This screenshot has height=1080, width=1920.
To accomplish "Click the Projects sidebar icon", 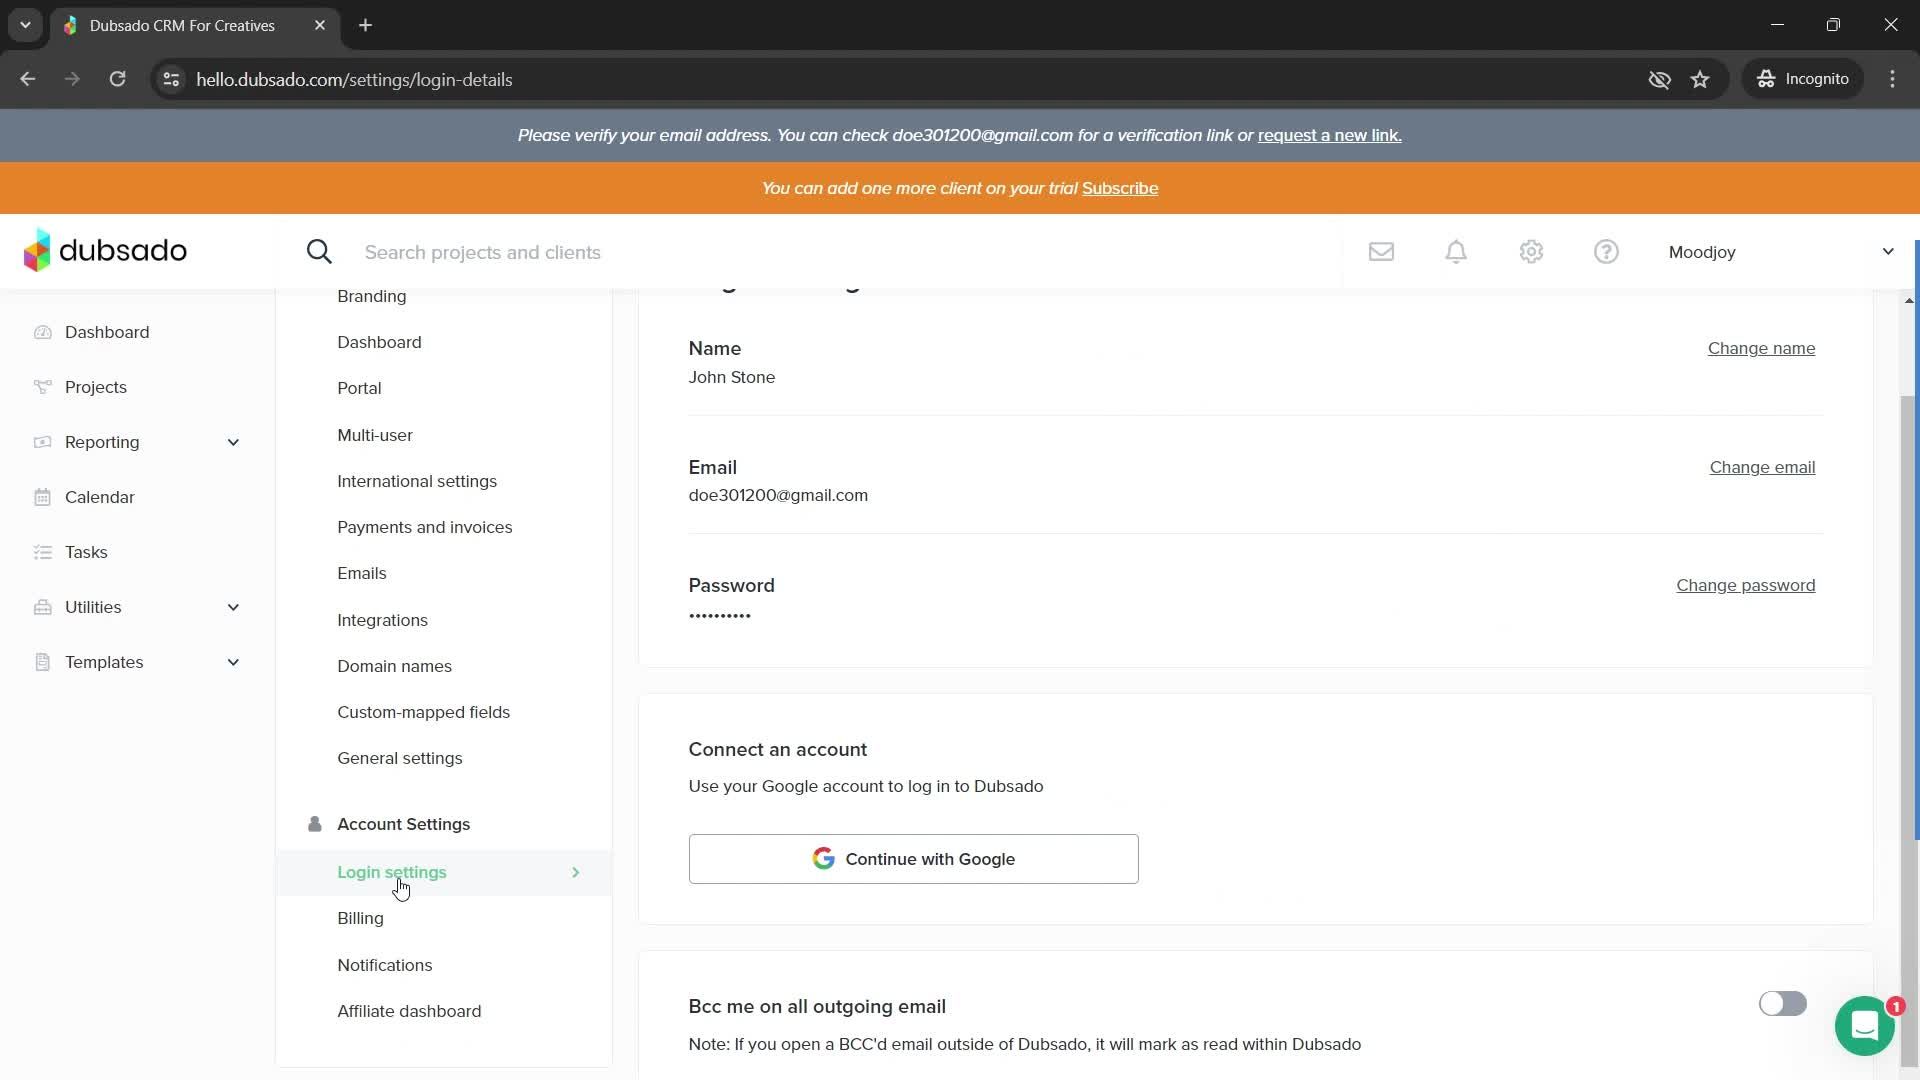I will [42, 387].
